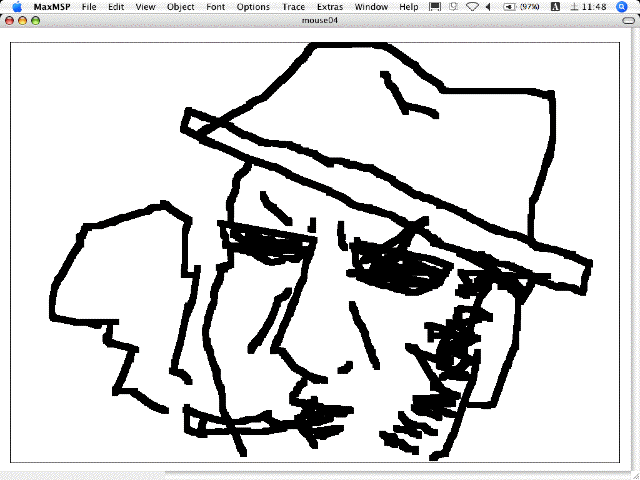
Task: Open the View menu
Action: coord(145,7)
